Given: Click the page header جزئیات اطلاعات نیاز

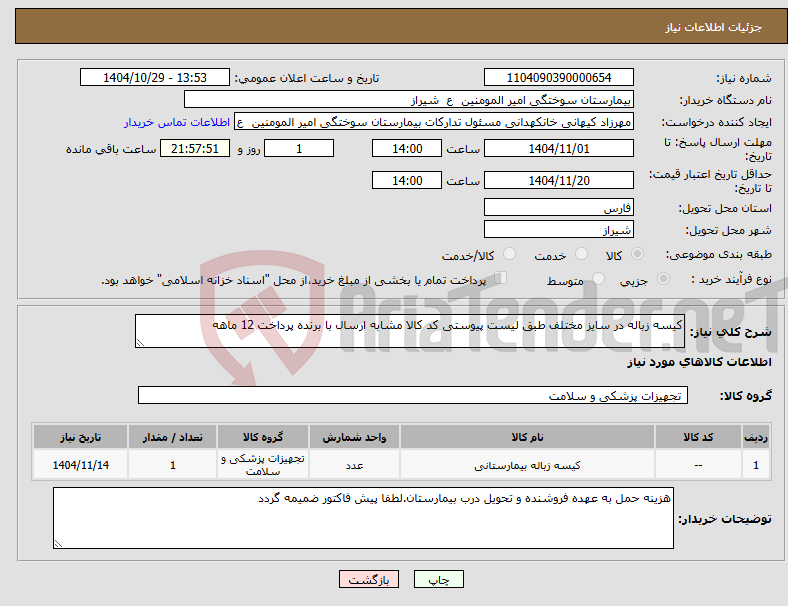Looking at the screenshot, I should click(x=713, y=27).
